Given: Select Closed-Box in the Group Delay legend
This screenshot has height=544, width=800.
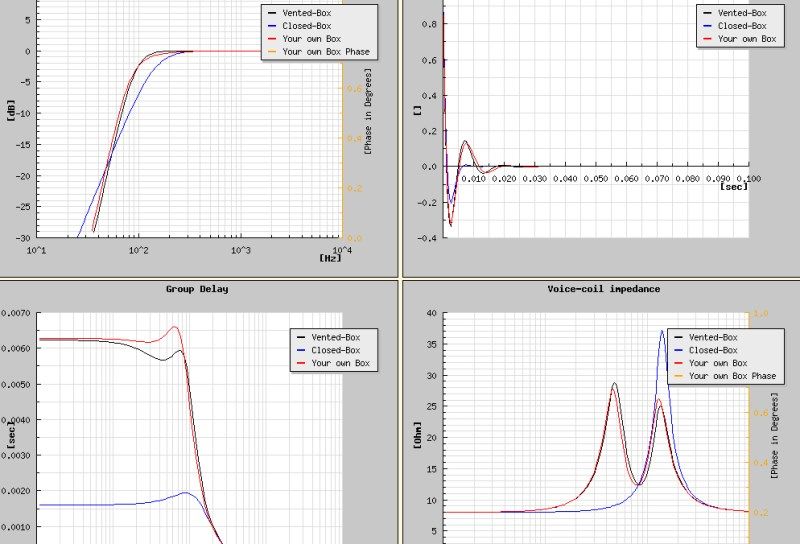Looking at the screenshot, I should pyautogui.click(x=336, y=350).
